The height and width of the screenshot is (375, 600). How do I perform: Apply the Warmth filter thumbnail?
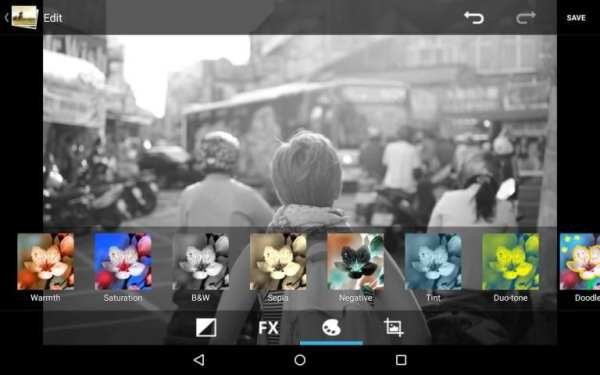pos(46,261)
